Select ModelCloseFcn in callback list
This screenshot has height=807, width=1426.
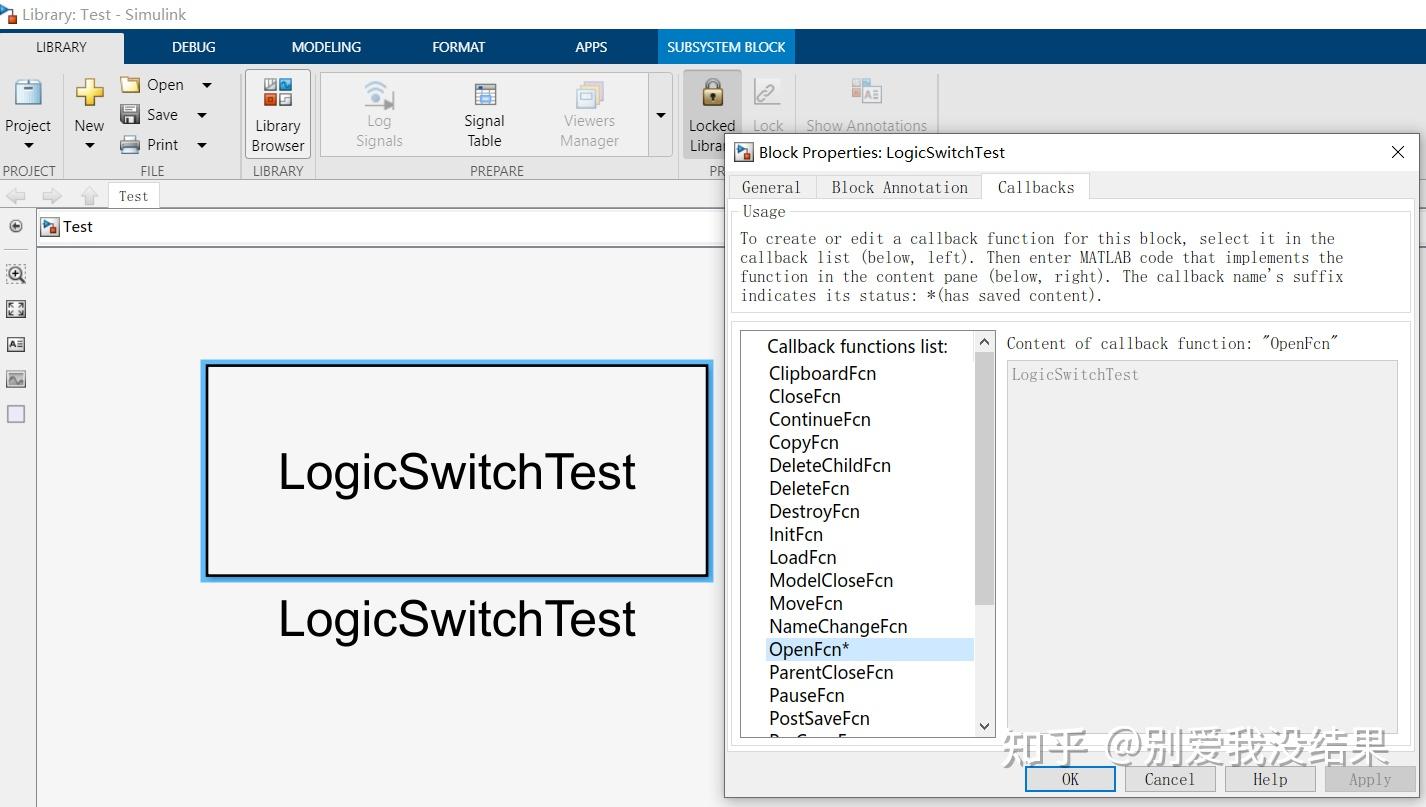831,580
